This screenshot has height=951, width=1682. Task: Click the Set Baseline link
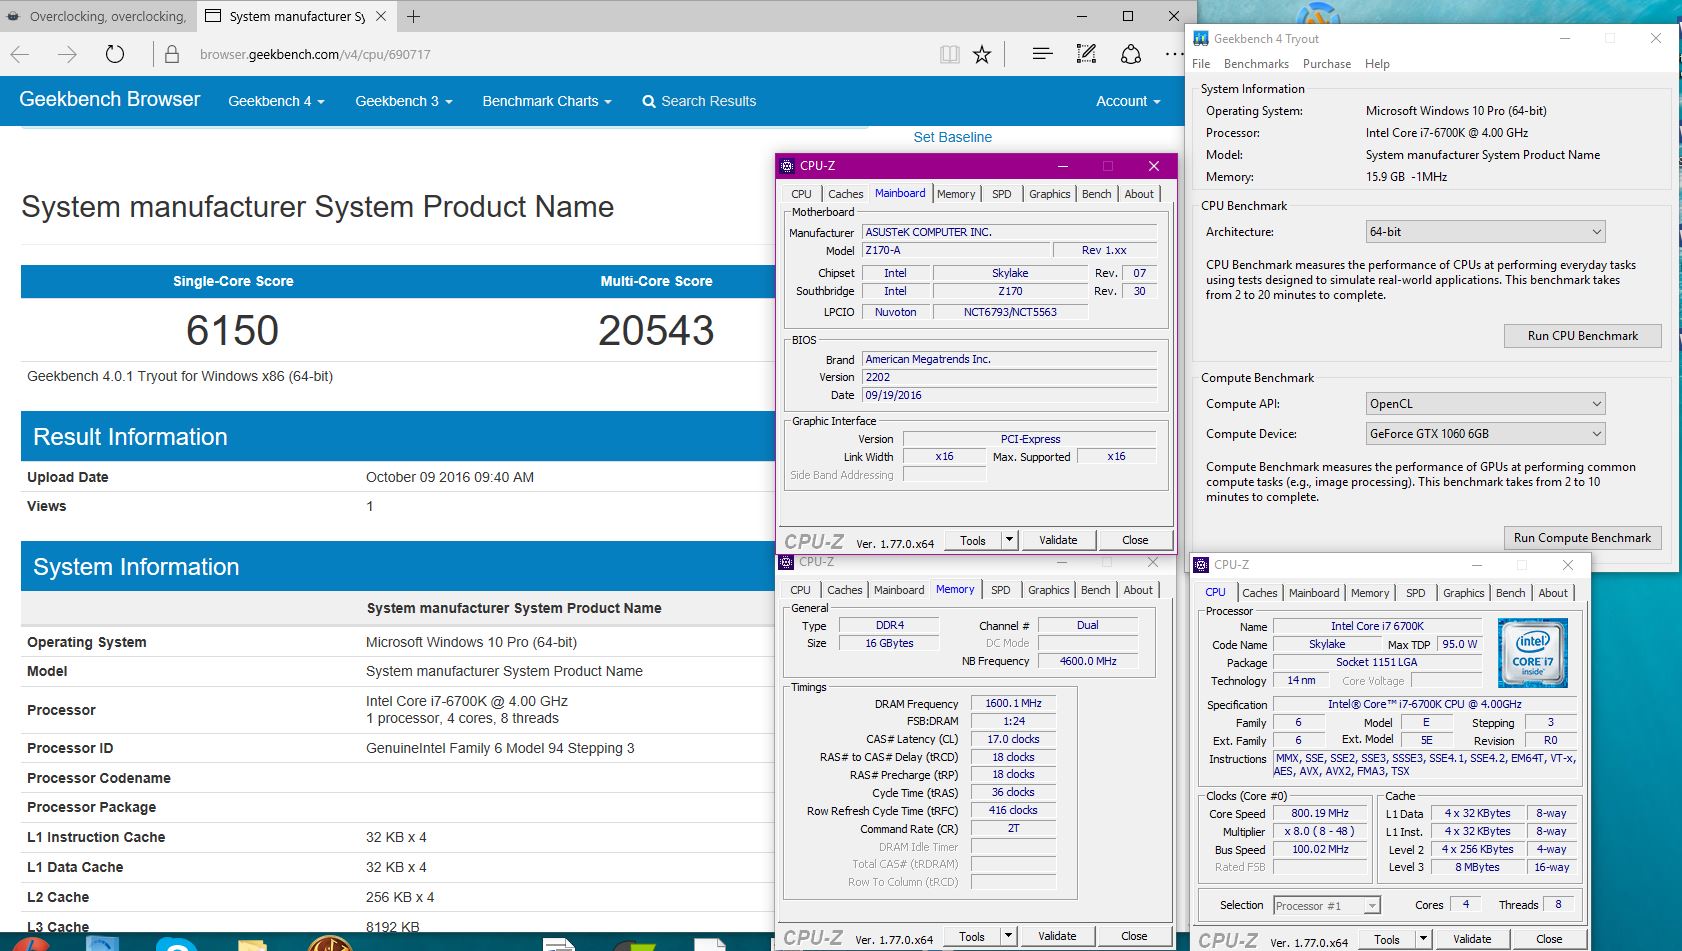952,137
